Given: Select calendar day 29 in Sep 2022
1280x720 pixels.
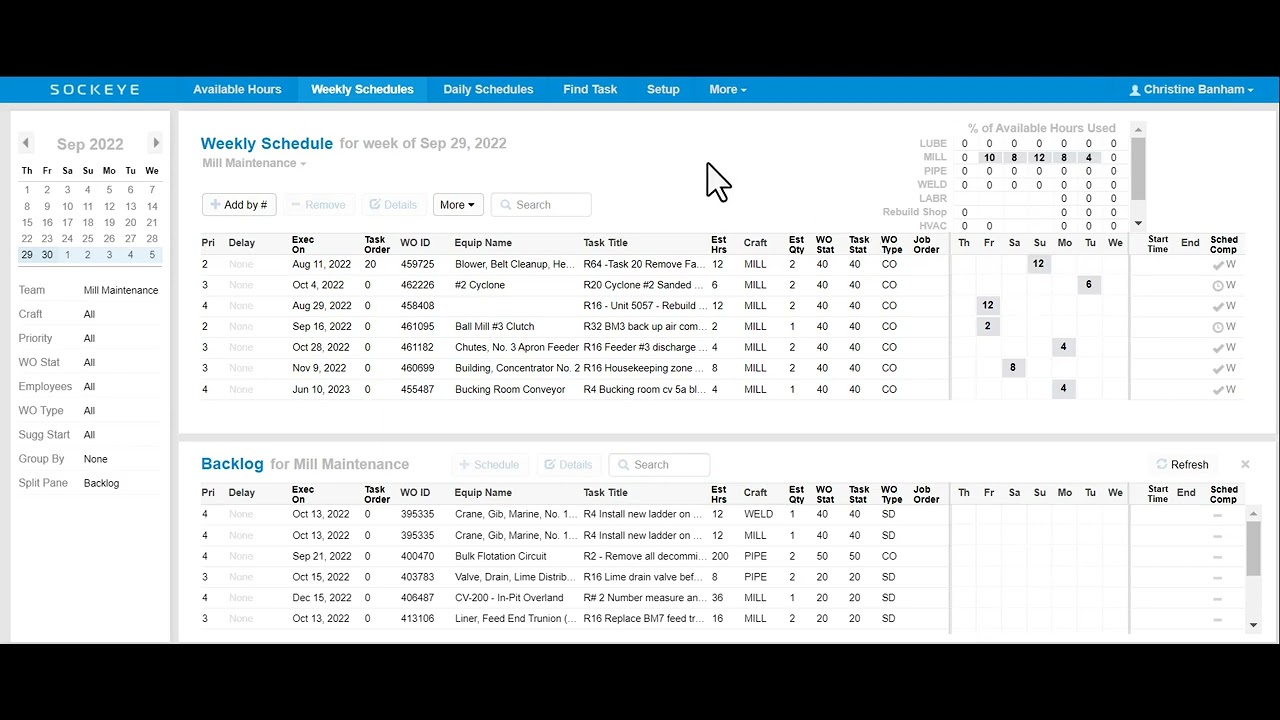Looking at the screenshot, I should 27,255.
